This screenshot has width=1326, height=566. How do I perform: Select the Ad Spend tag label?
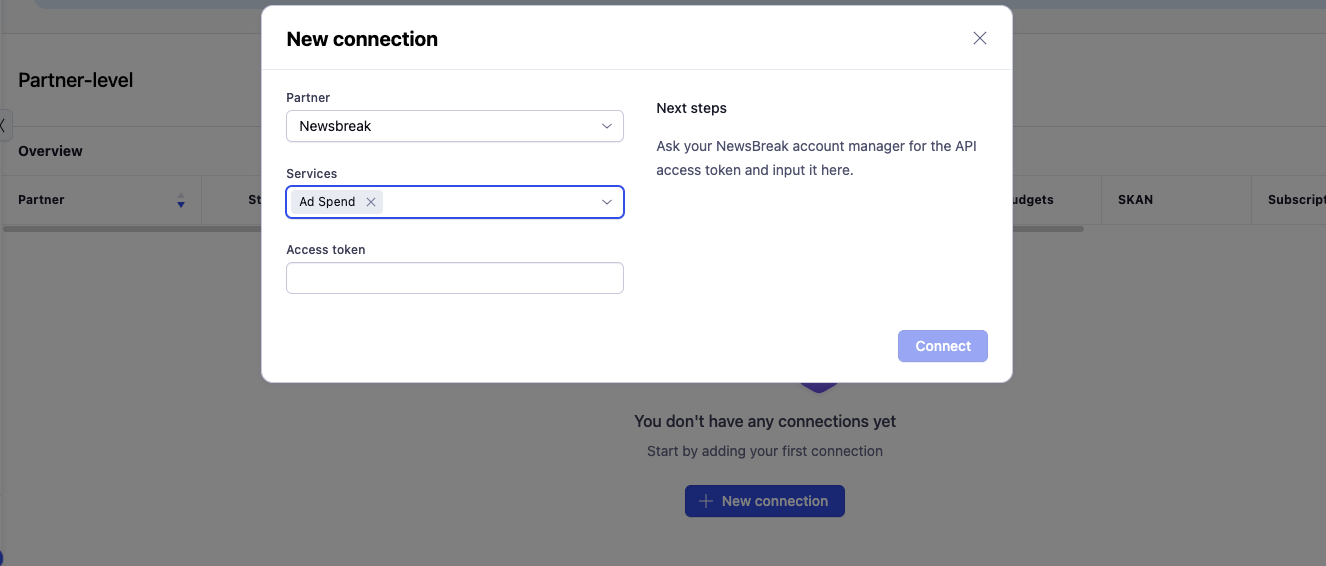click(327, 202)
